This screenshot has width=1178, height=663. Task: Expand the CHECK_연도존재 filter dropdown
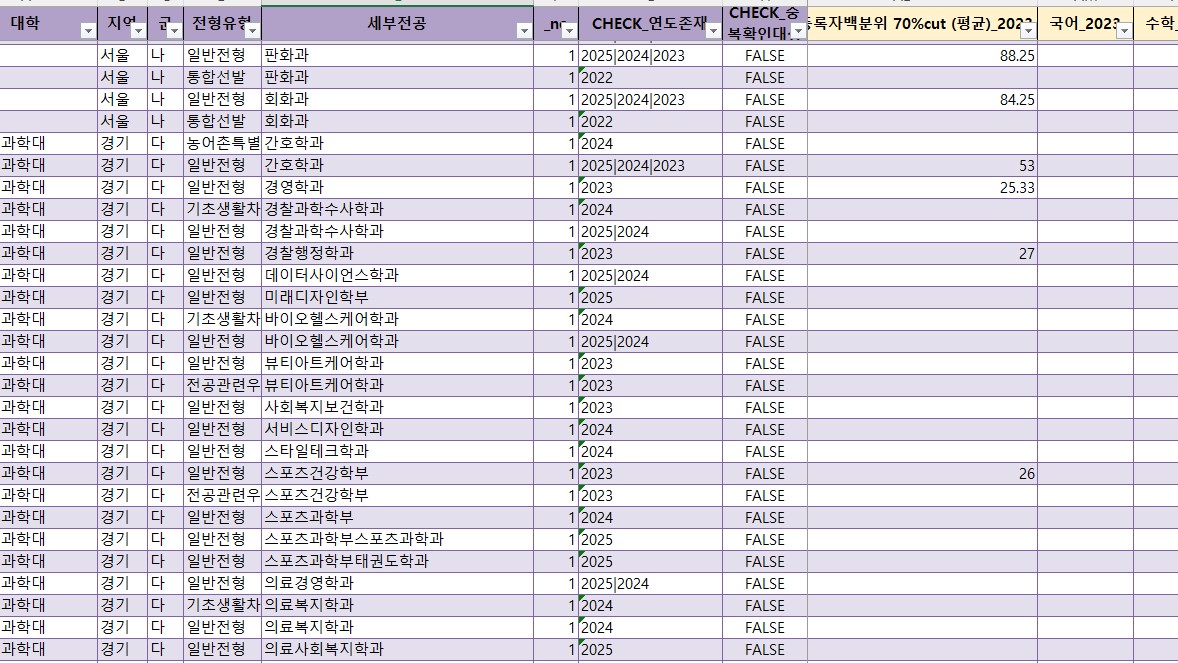pos(713,30)
